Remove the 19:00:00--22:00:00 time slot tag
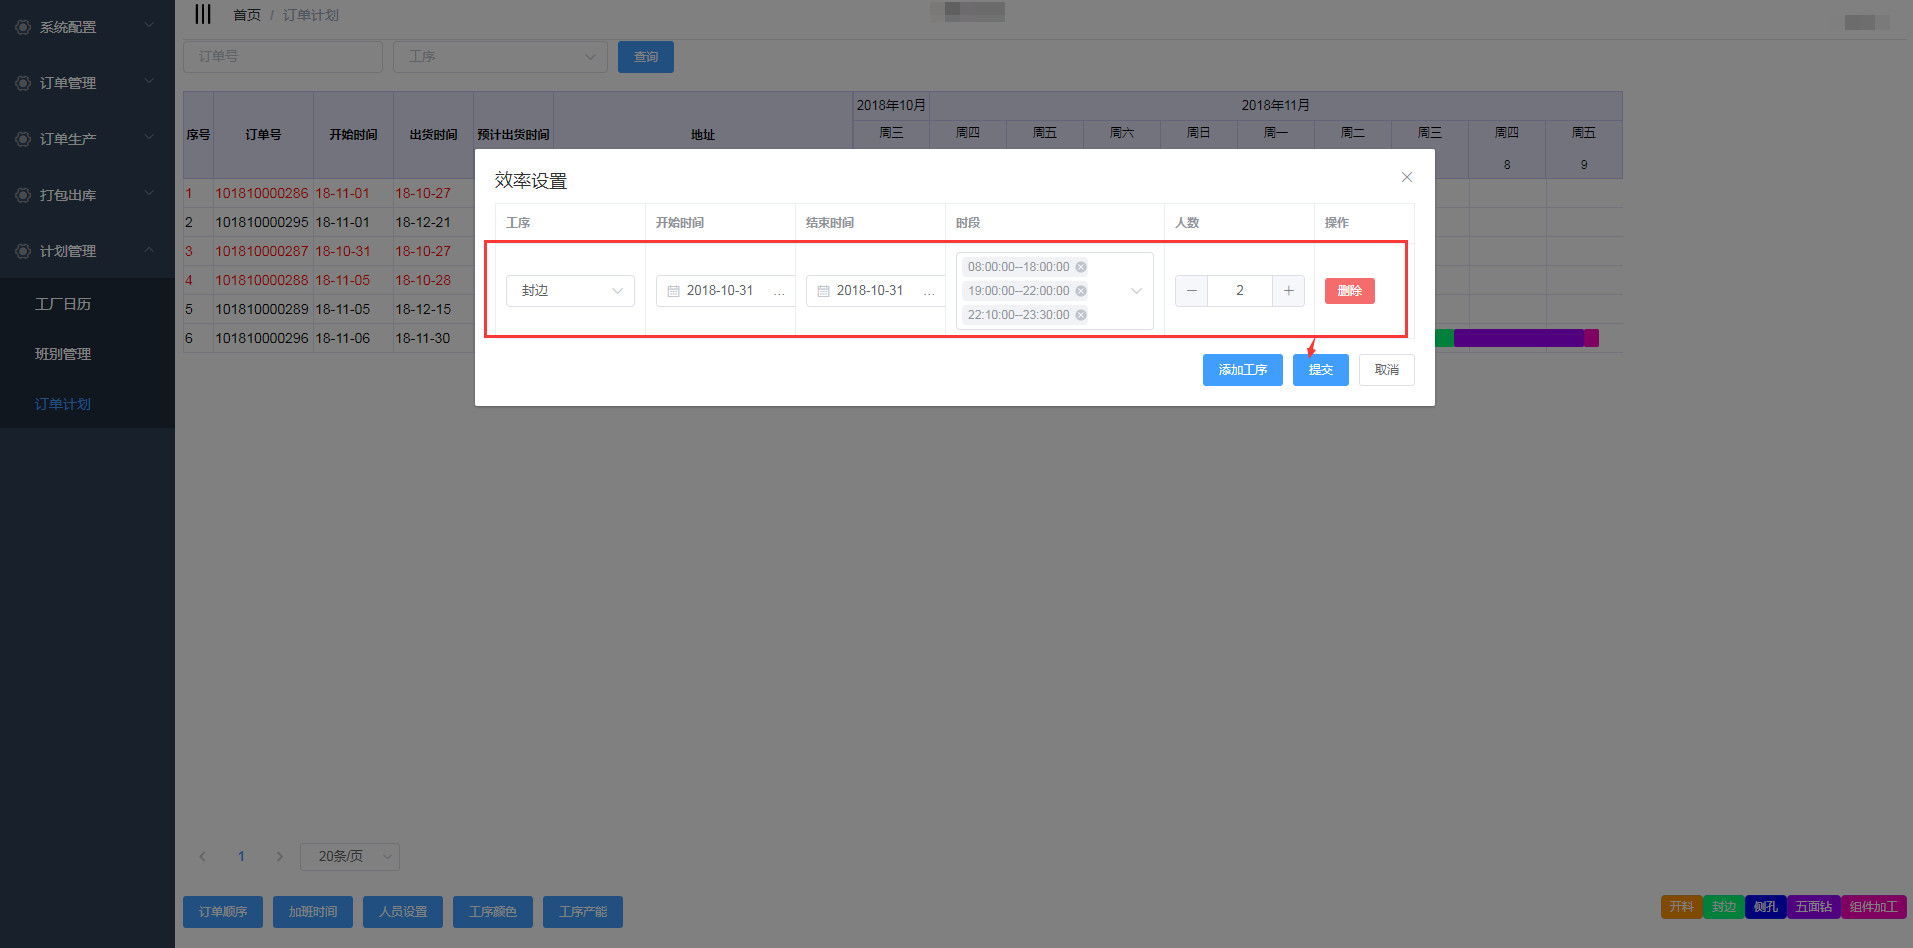Image resolution: width=1913 pixels, height=948 pixels. point(1081,291)
